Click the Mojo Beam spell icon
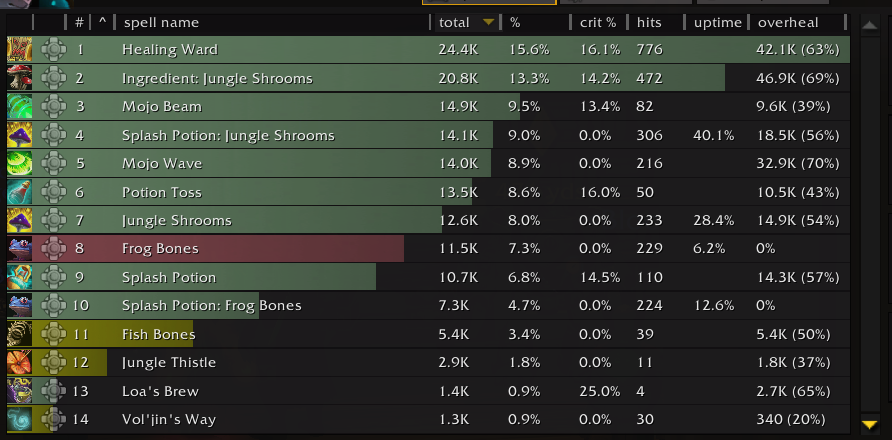The height and width of the screenshot is (440, 892). [x=19, y=106]
